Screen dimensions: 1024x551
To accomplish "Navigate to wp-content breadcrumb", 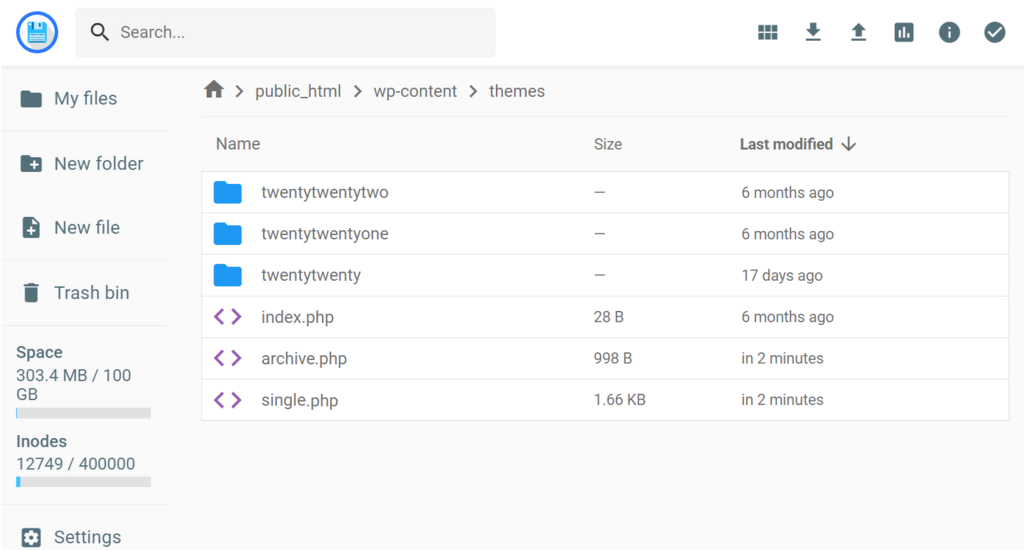I will [x=415, y=91].
